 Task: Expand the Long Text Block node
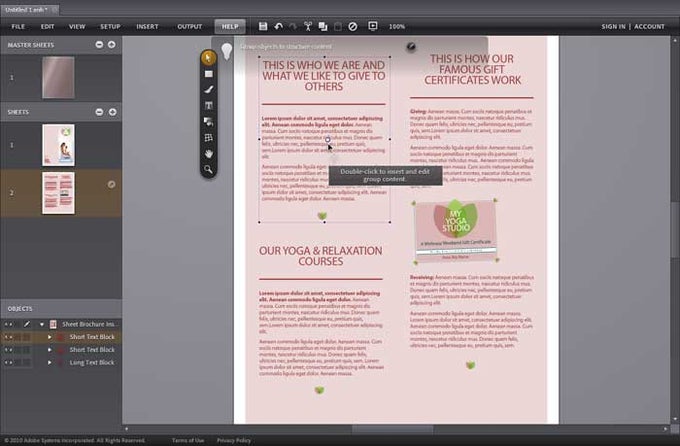coord(49,362)
